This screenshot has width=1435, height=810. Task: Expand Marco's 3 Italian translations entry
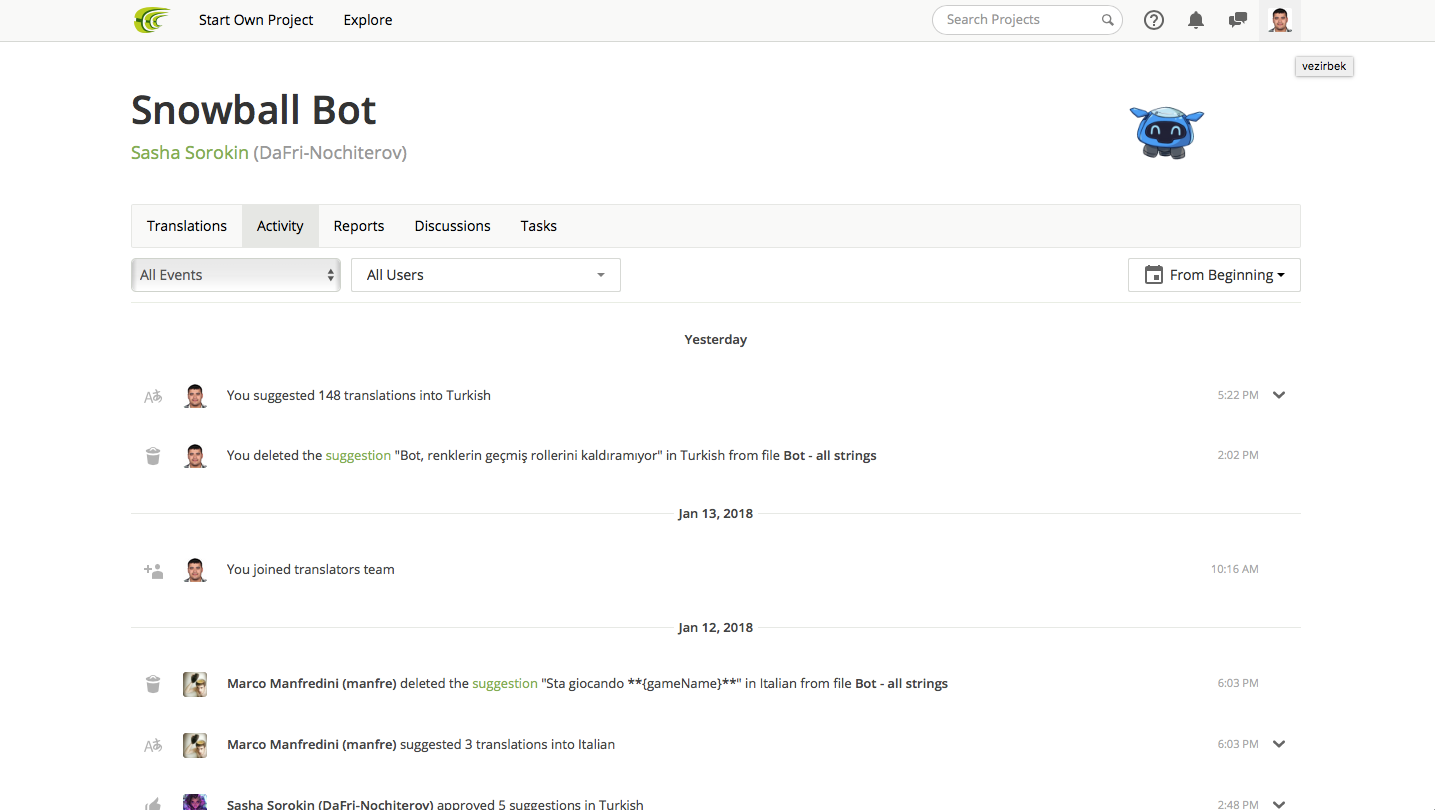[x=1279, y=744]
